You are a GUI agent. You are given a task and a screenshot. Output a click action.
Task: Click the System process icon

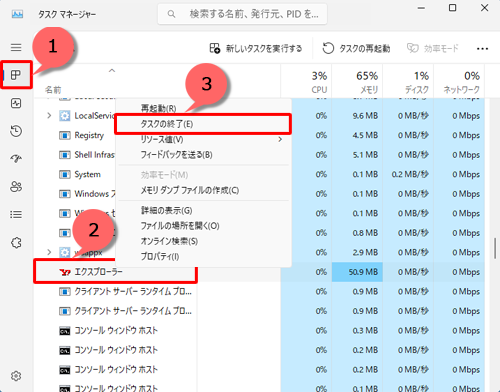point(65,174)
